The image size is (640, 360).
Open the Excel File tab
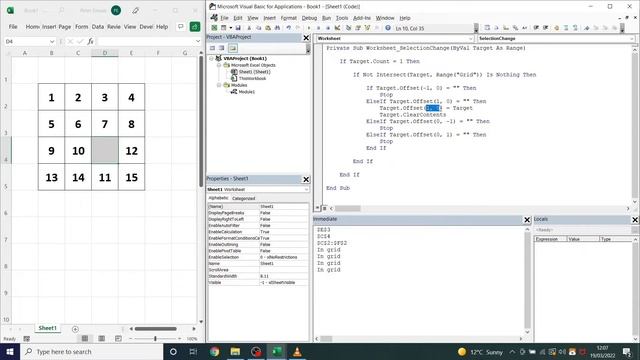click(13, 27)
